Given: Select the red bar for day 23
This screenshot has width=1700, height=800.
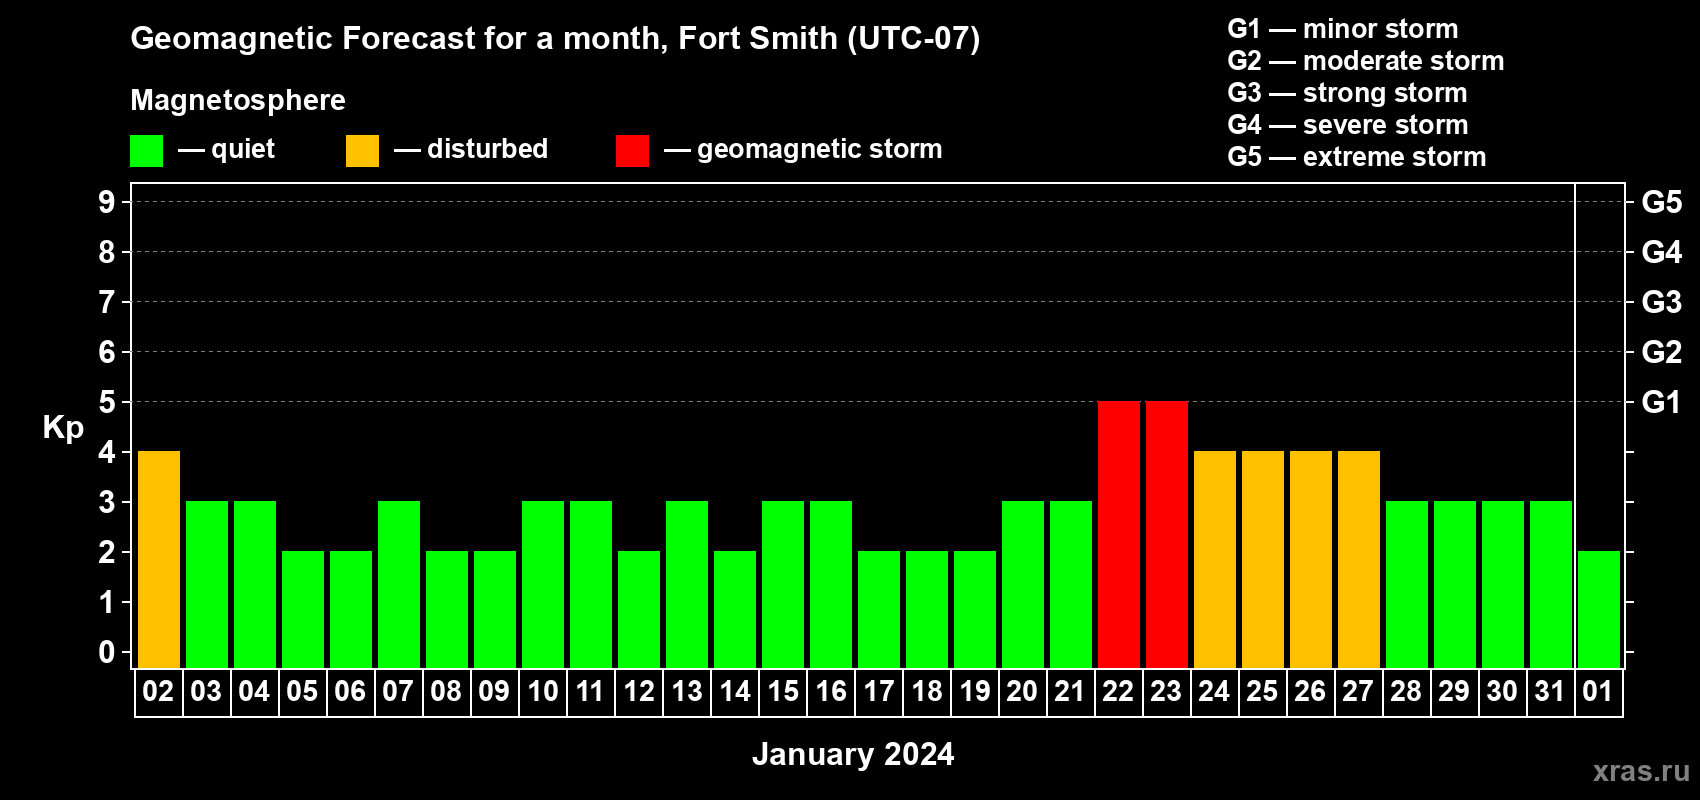Looking at the screenshot, I should [1167, 535].
